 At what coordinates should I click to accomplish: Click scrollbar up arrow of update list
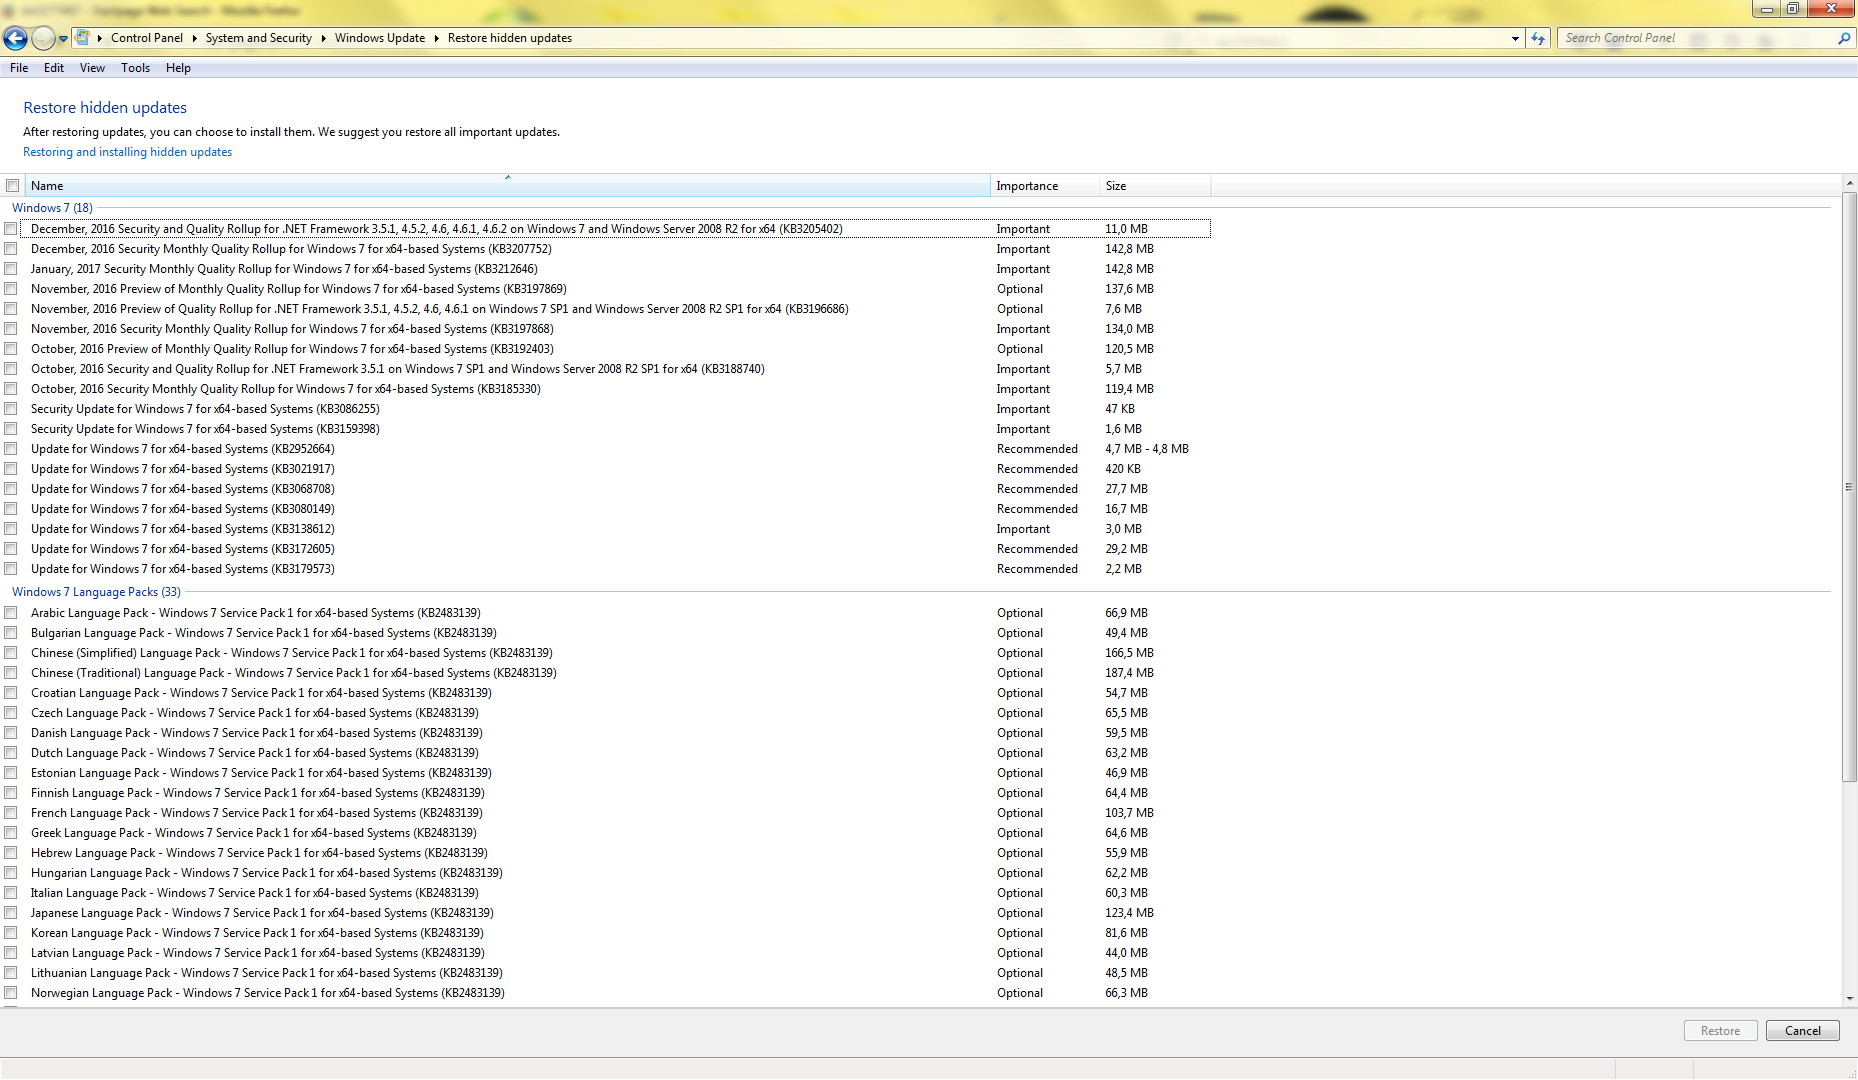coord(1849,184)
